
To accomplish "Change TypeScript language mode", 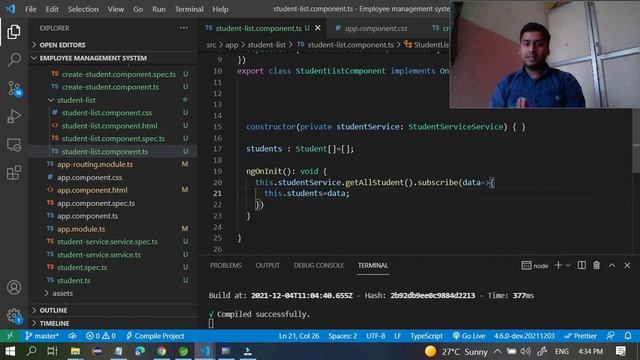I will 426,336.
